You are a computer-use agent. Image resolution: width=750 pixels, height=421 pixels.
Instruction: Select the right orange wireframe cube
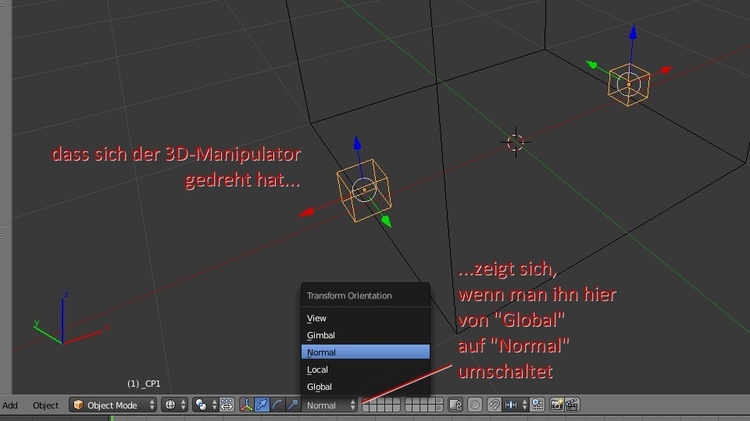(x=629, y=85)
